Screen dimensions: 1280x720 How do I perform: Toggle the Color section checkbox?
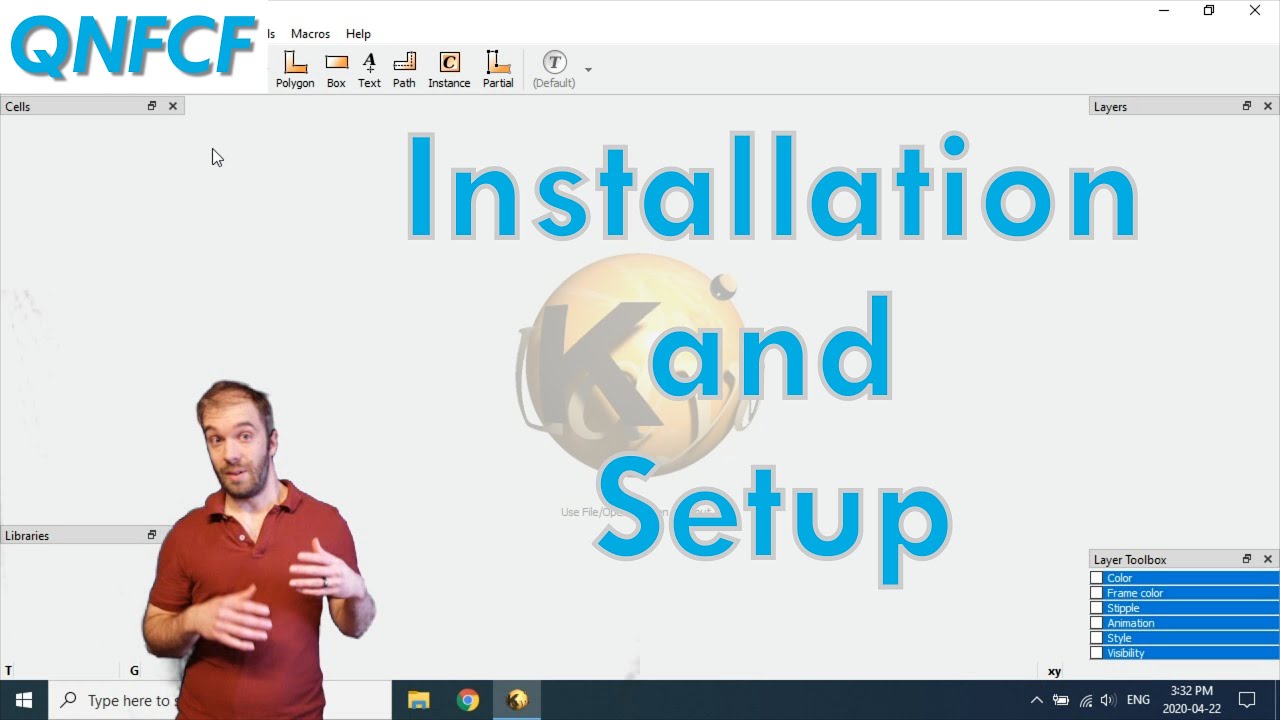1097,578
